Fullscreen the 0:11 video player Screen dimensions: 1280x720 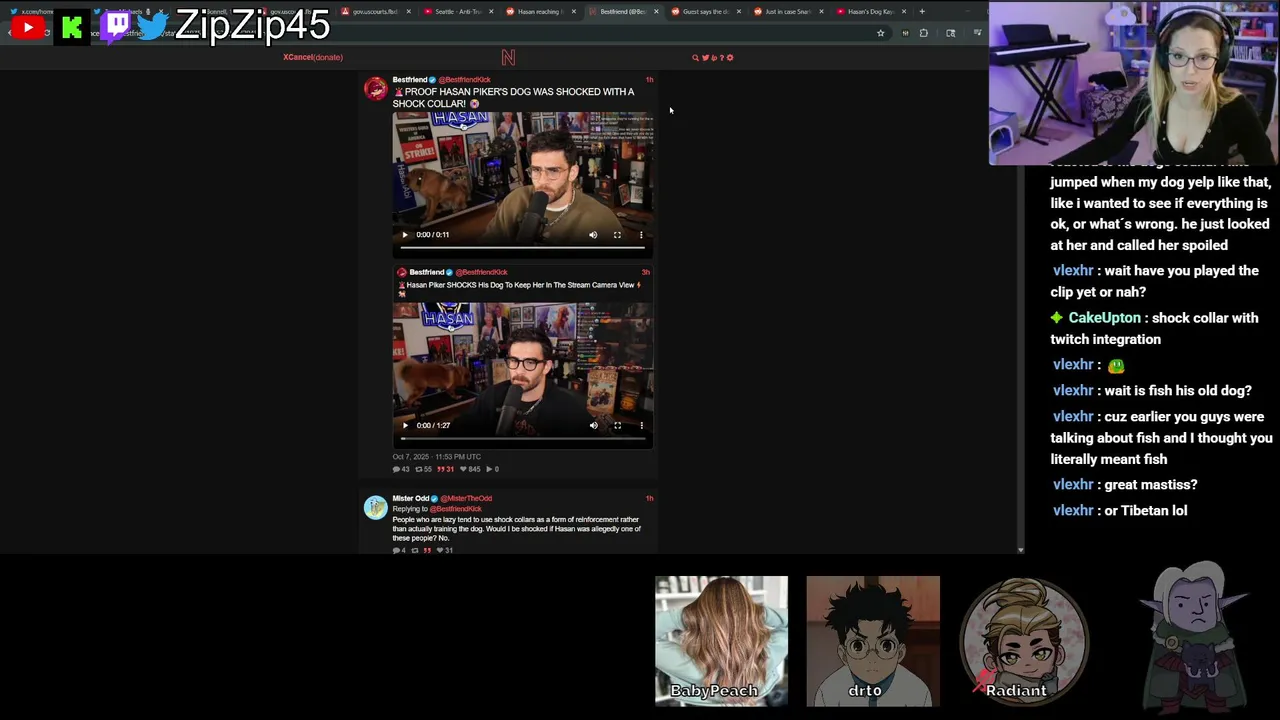coord(617,235)
